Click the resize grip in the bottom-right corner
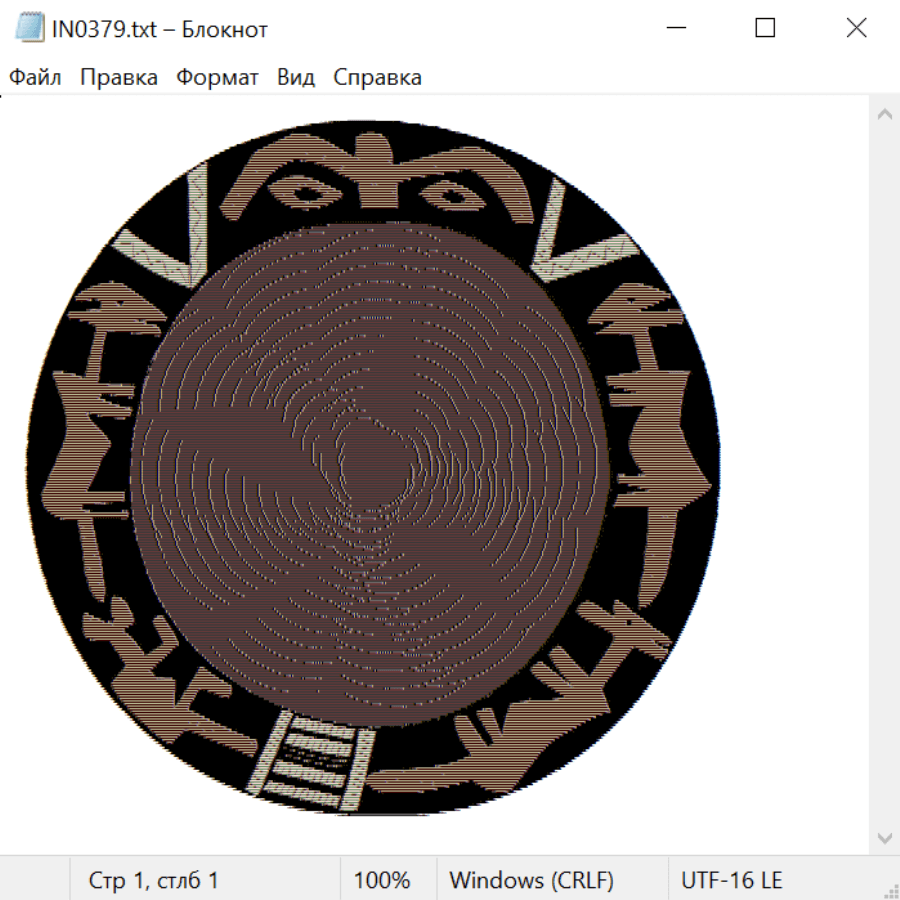The width and height of the screenshot is (900, 900). pyautogui.click(x=890, y=890)
